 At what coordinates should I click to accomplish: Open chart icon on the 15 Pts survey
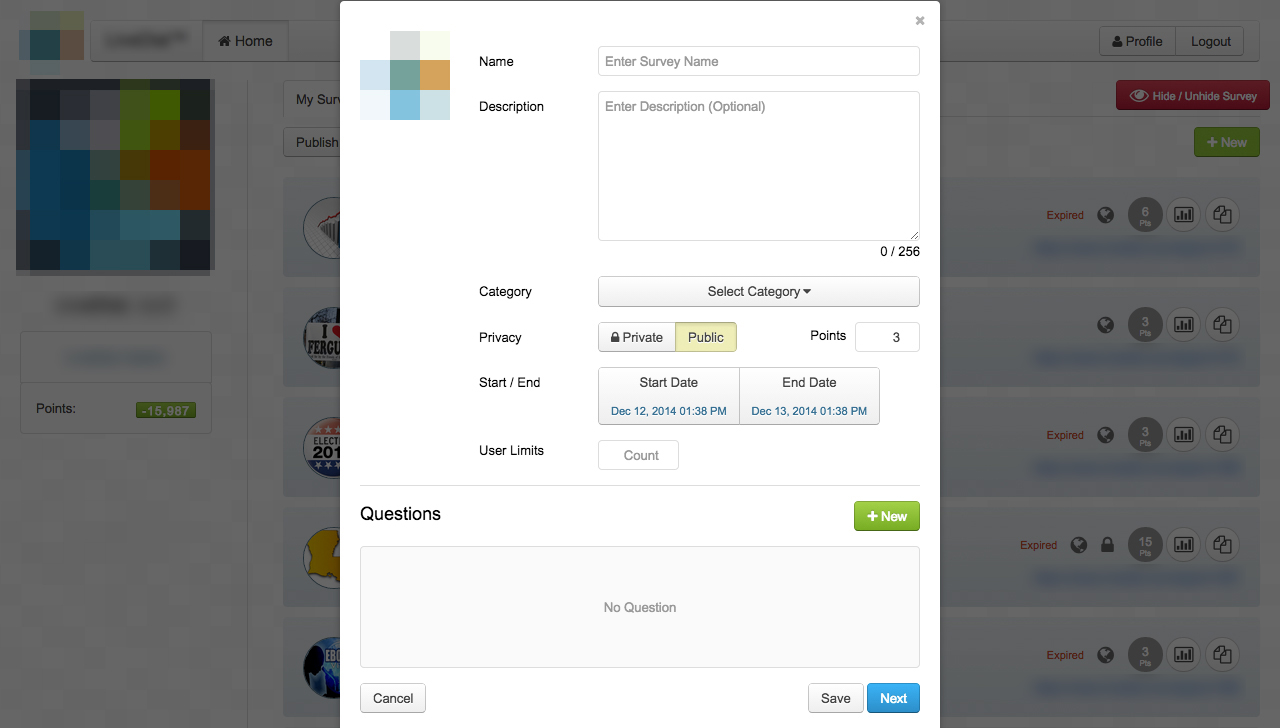pos(1184,544)
